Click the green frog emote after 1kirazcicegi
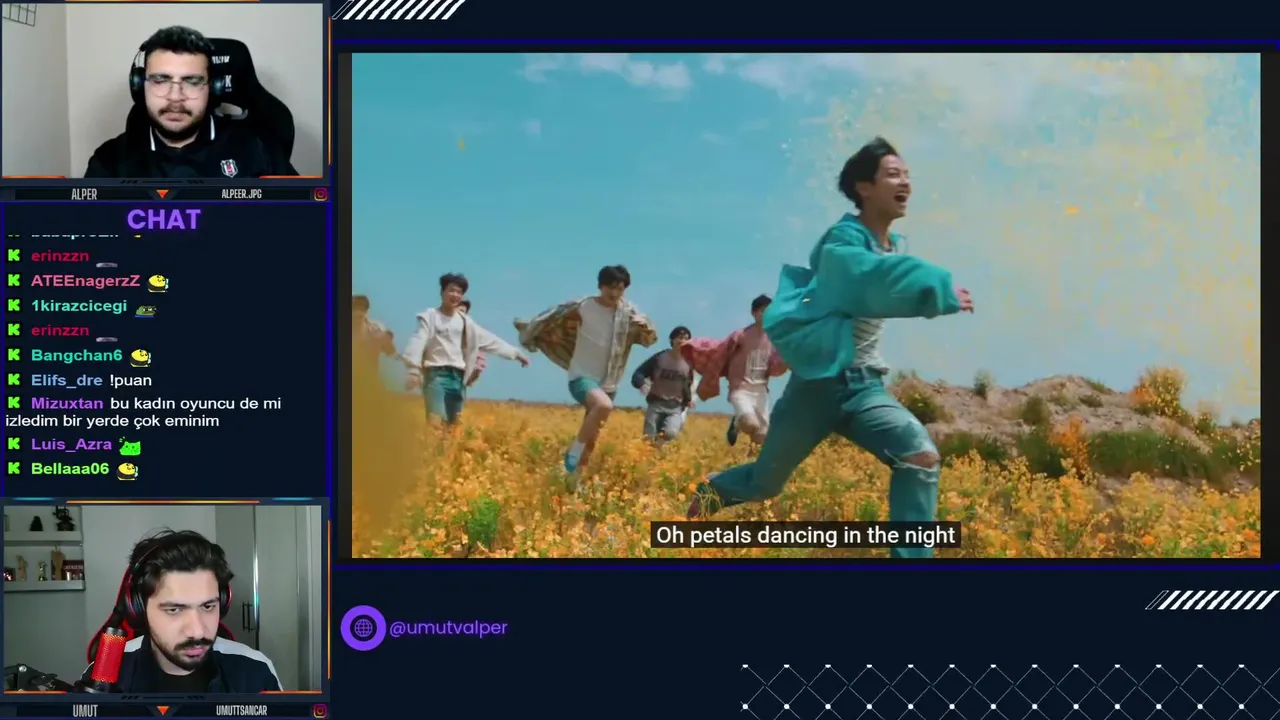The height and width of the screenshot is (720, 1280). click(145, 308)
